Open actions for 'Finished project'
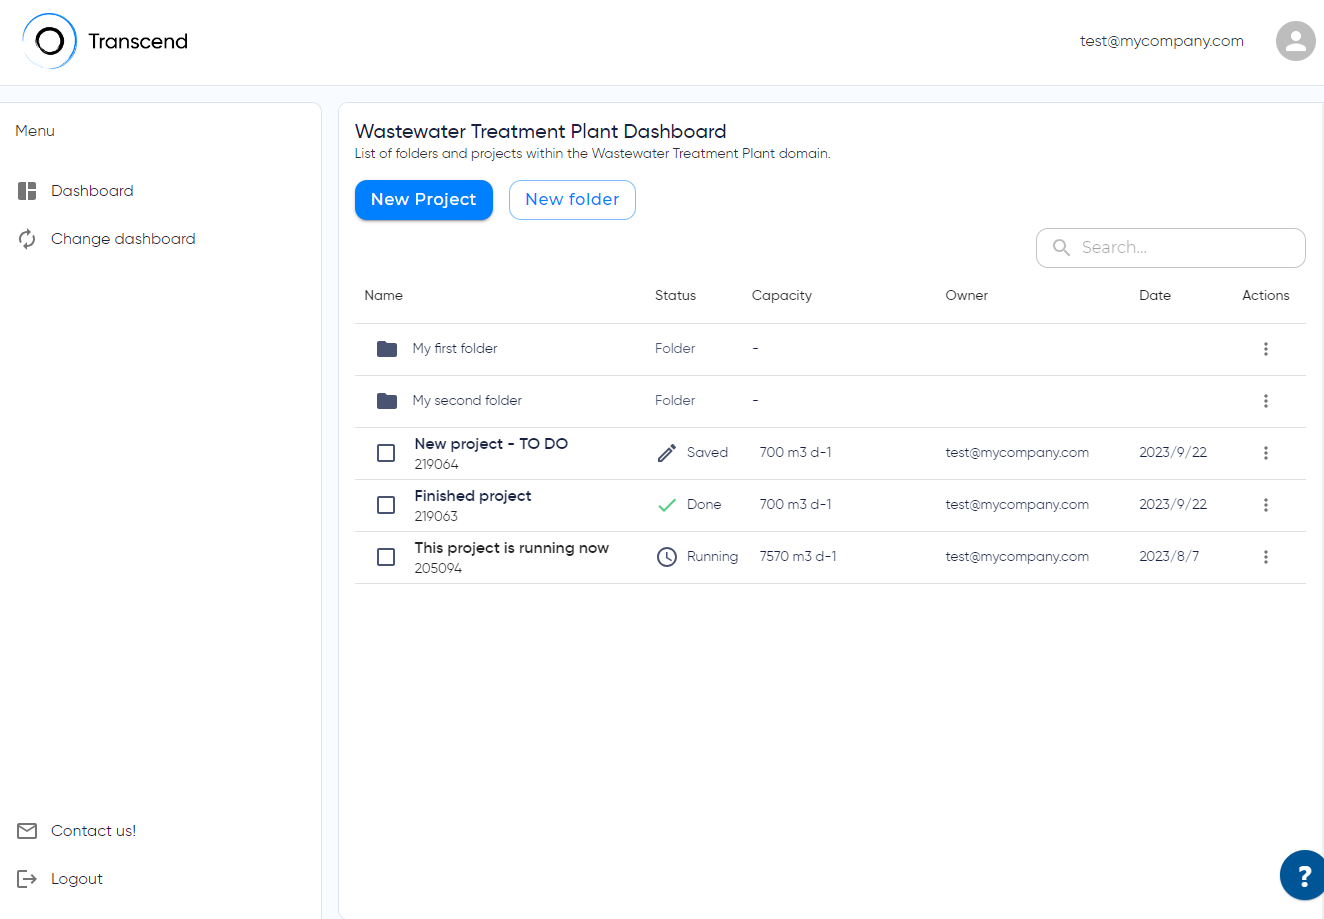 [1266, 504]
